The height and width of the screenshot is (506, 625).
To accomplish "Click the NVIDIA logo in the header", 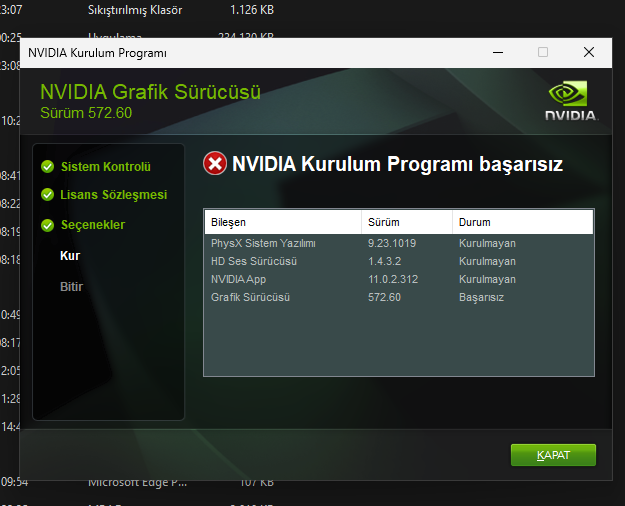I will (571, 101).
